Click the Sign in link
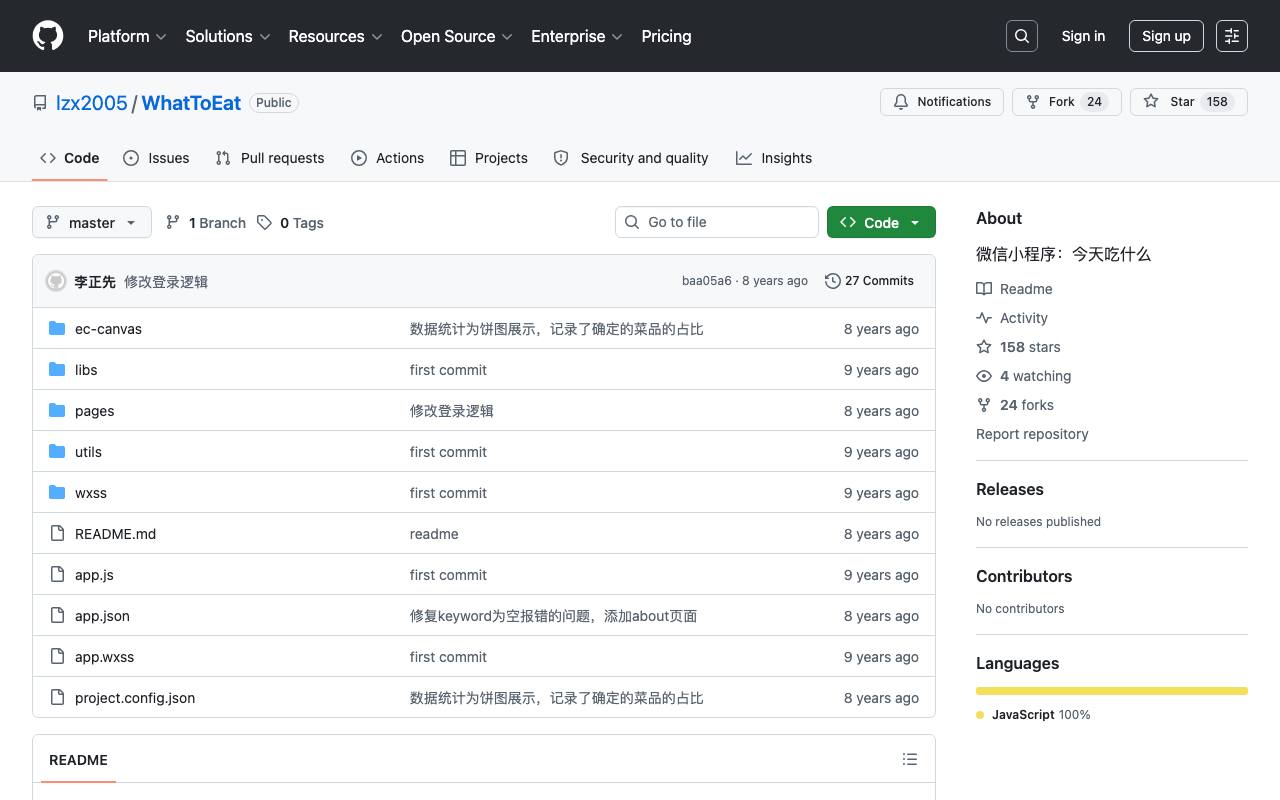Image resolution: width=1280 pixels, height=800 pixels. (x=1083, y=36)
